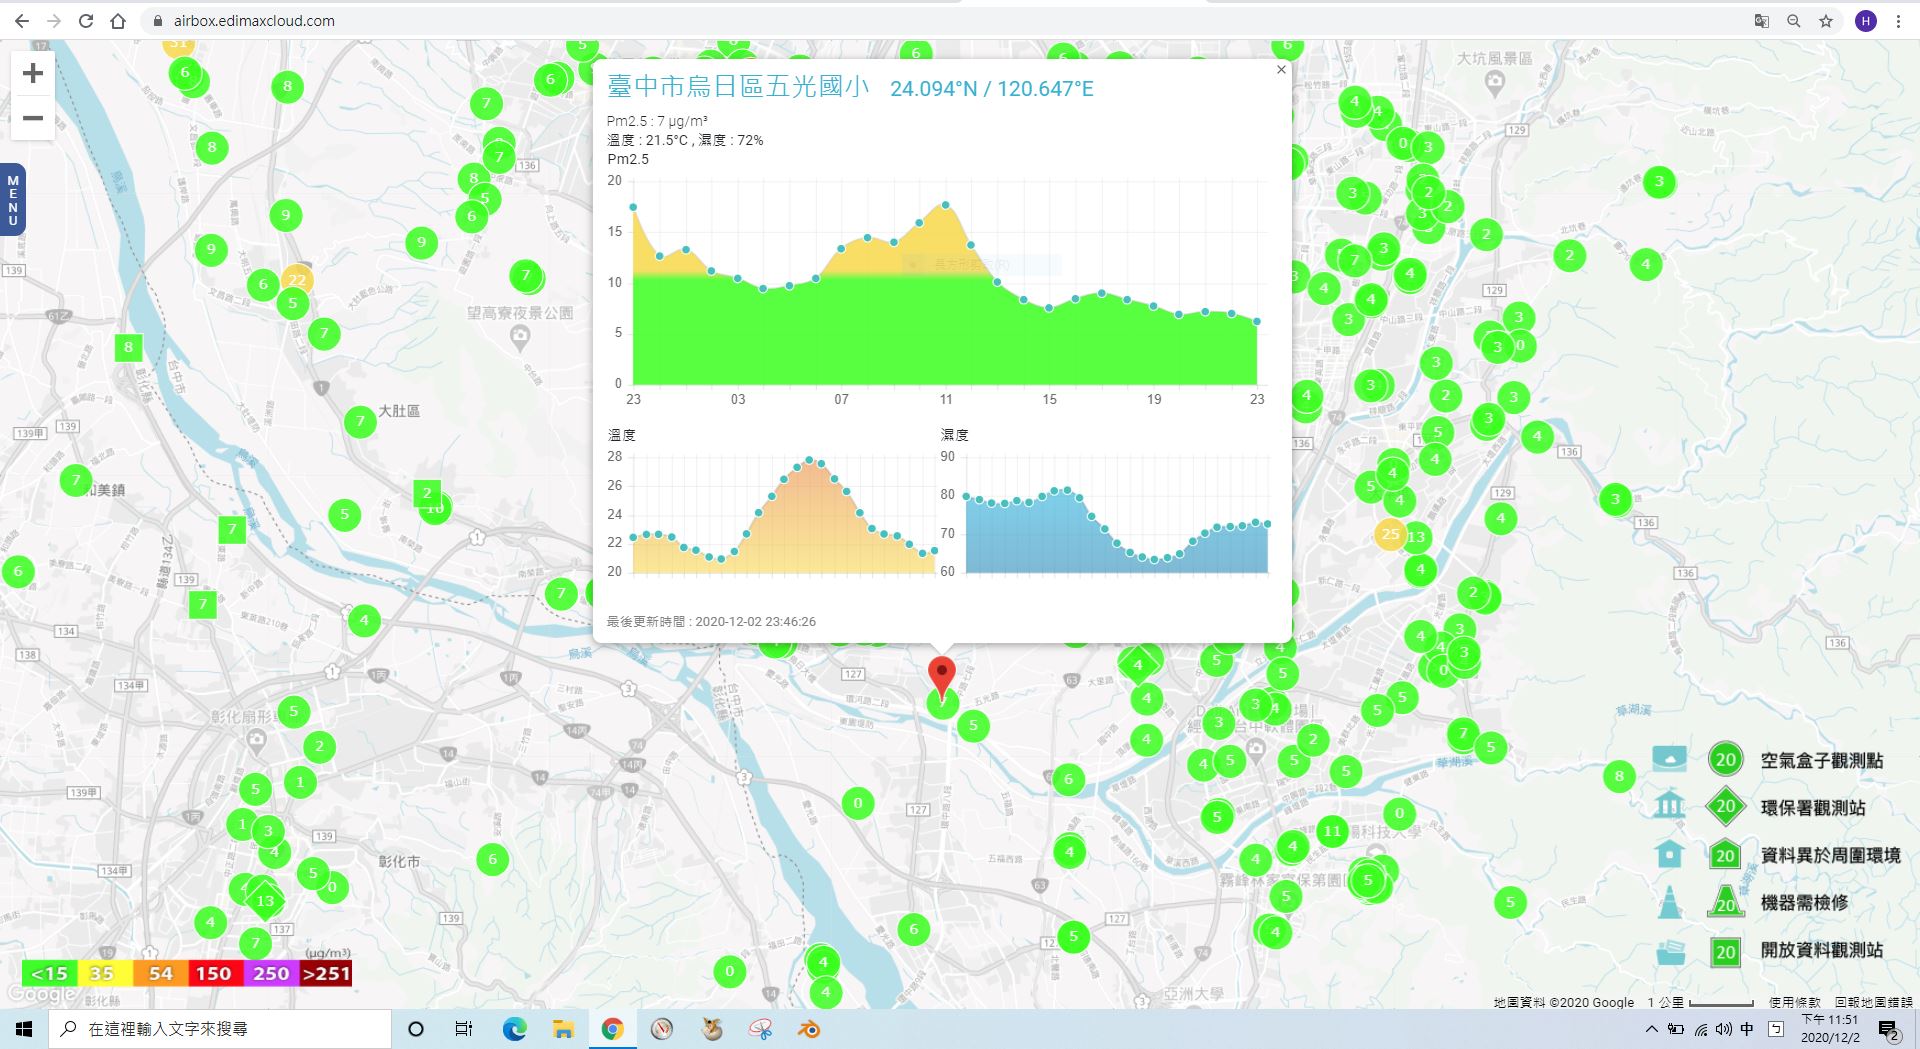1920x1049 pixels.
Task: Click the station title 臺中市烏日區五光國小
Action: [x=738, y=87]
